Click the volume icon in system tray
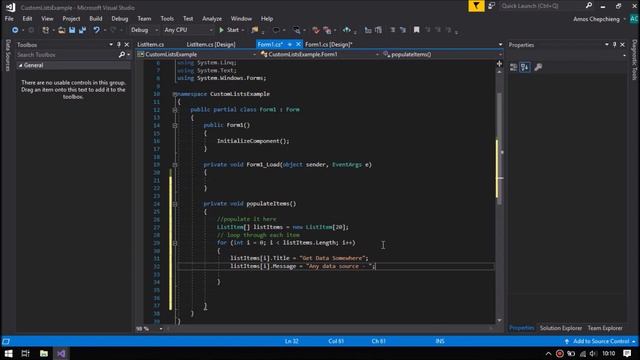The width and height of the screenshot is (640, 360). click(593, 353)
